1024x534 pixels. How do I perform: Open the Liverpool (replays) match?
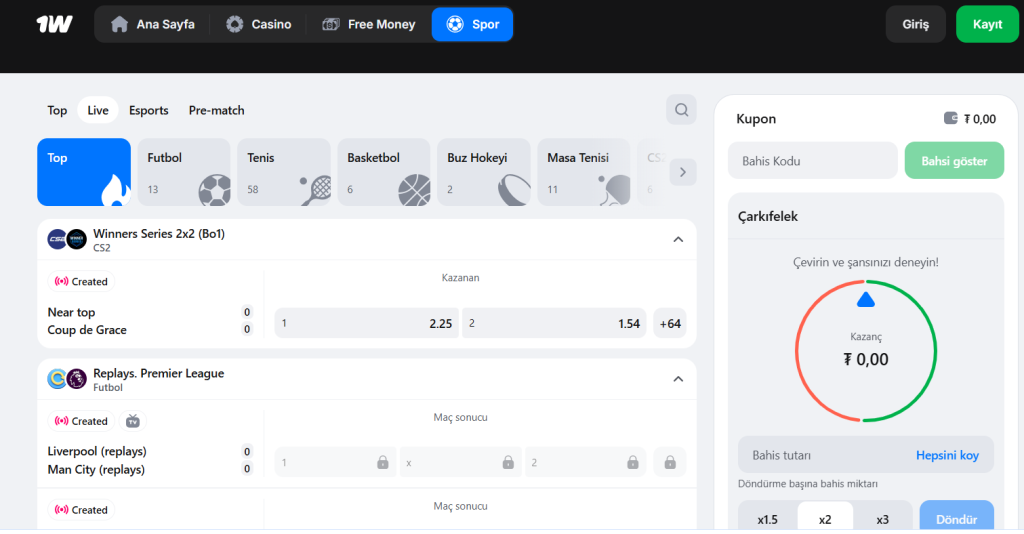pyautogui.click(x=97, y=452)
